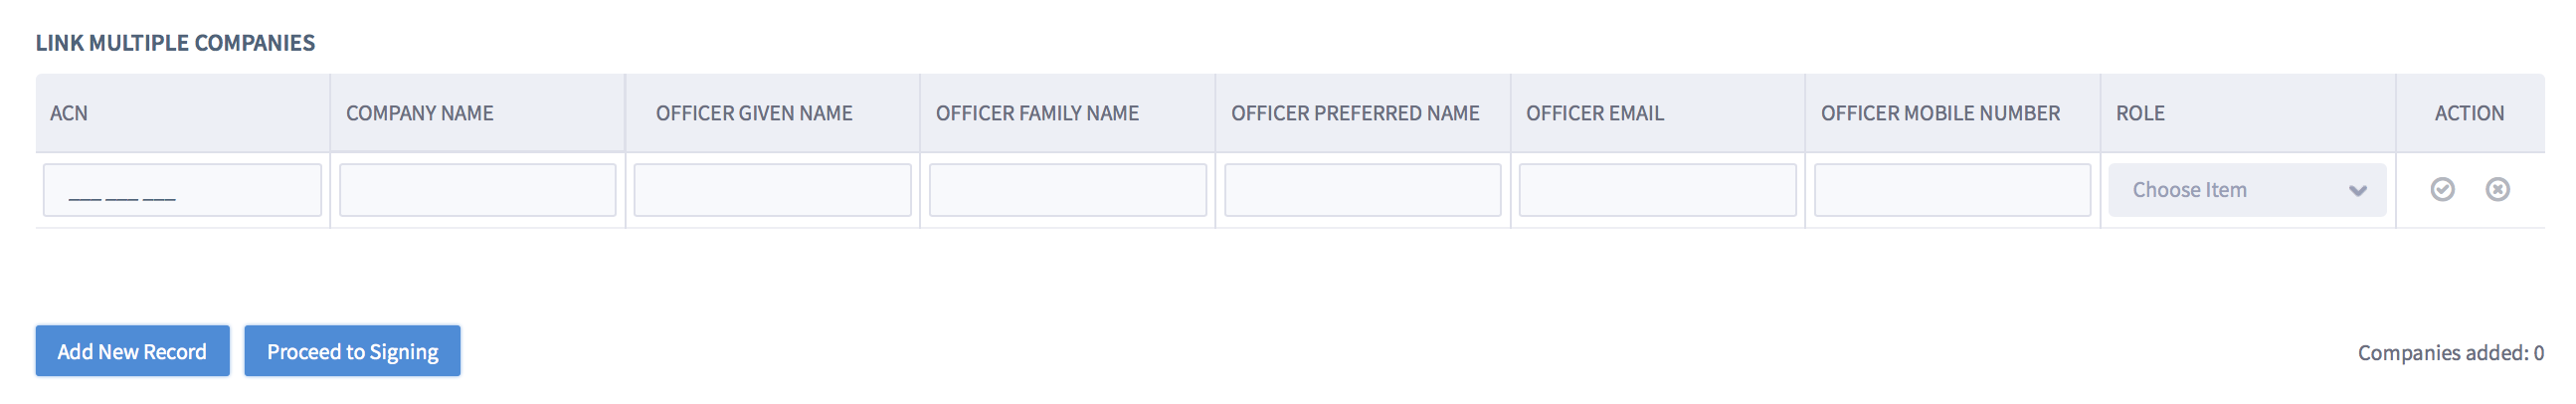Screen dimensions: 2576x404
Task: Focus the Officer Mobile Number field
Action: point(1952,190)
